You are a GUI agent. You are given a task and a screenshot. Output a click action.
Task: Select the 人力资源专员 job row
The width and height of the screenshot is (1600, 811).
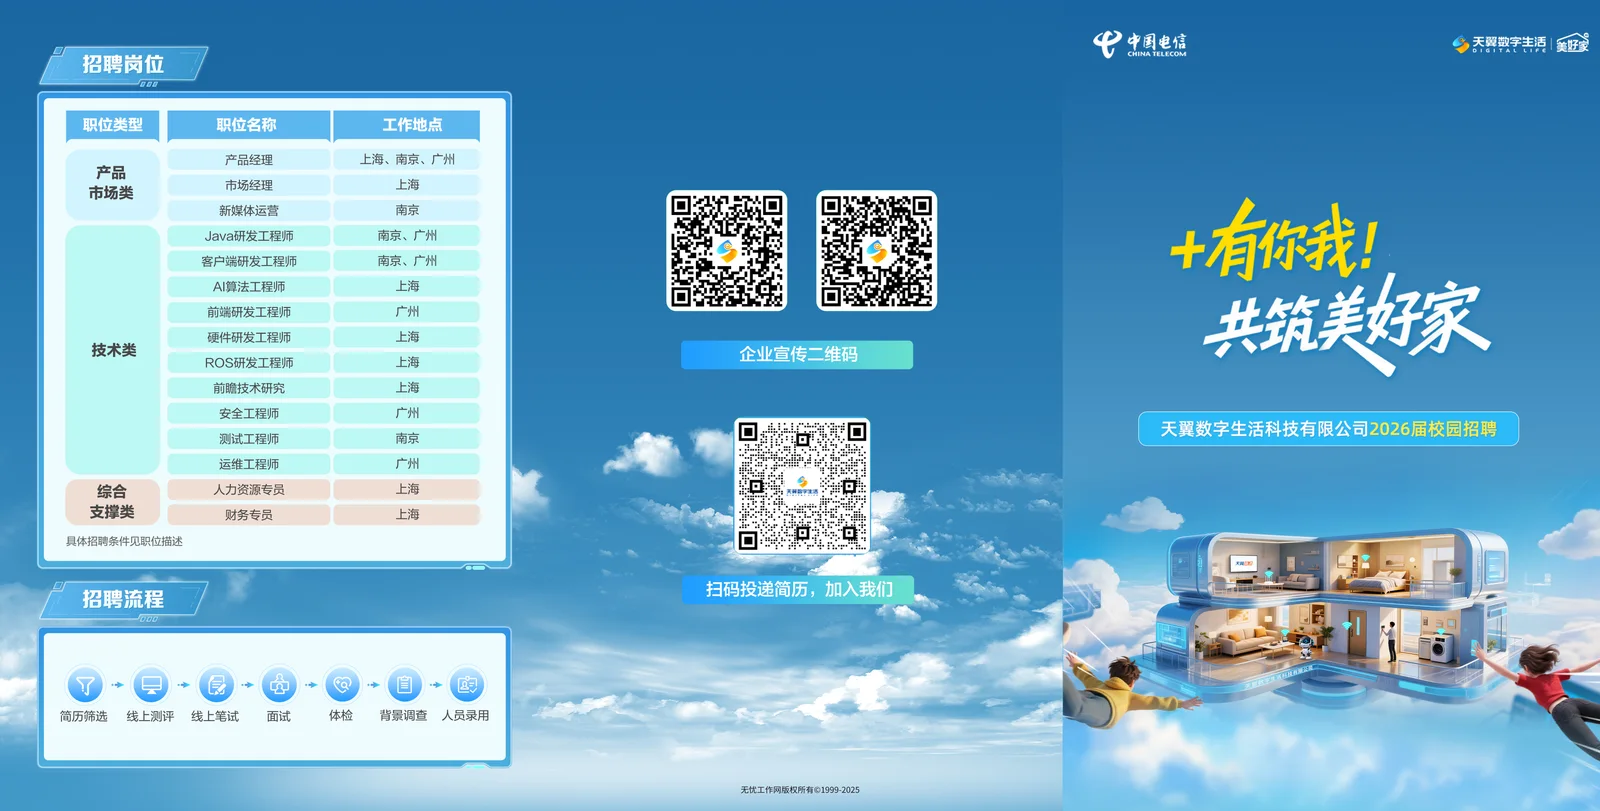tap(324, 490)
